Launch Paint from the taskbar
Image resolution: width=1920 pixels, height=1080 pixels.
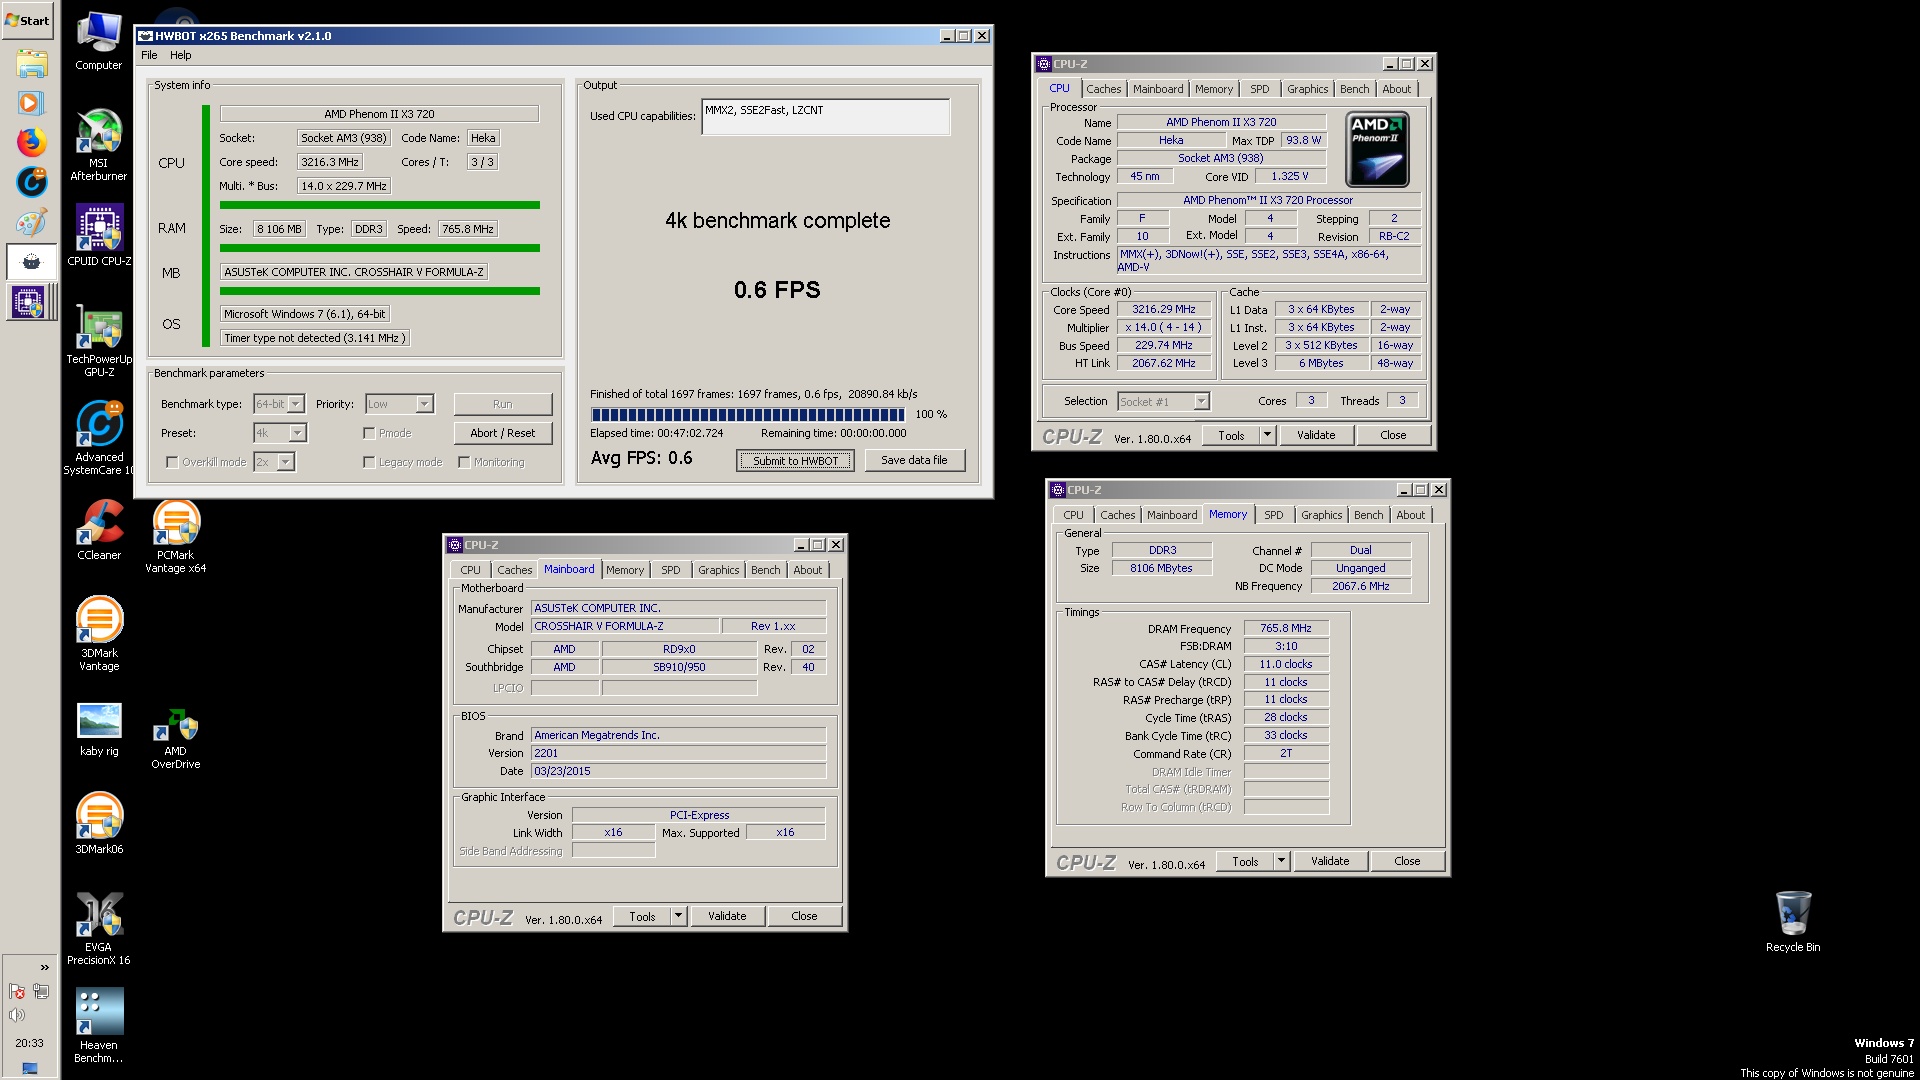pyautogui.click(x=31, y=222)
